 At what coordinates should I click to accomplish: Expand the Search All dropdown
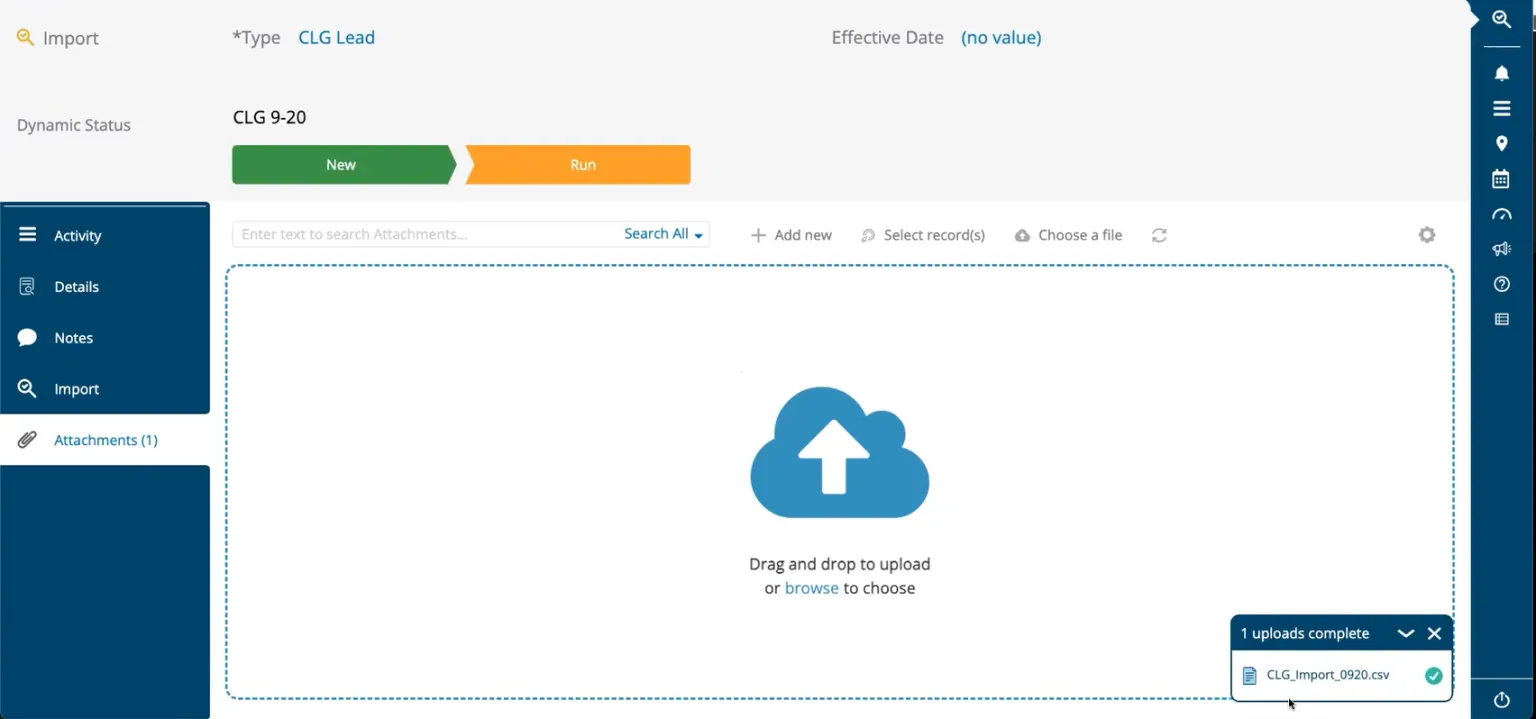[x=663, y=234]
